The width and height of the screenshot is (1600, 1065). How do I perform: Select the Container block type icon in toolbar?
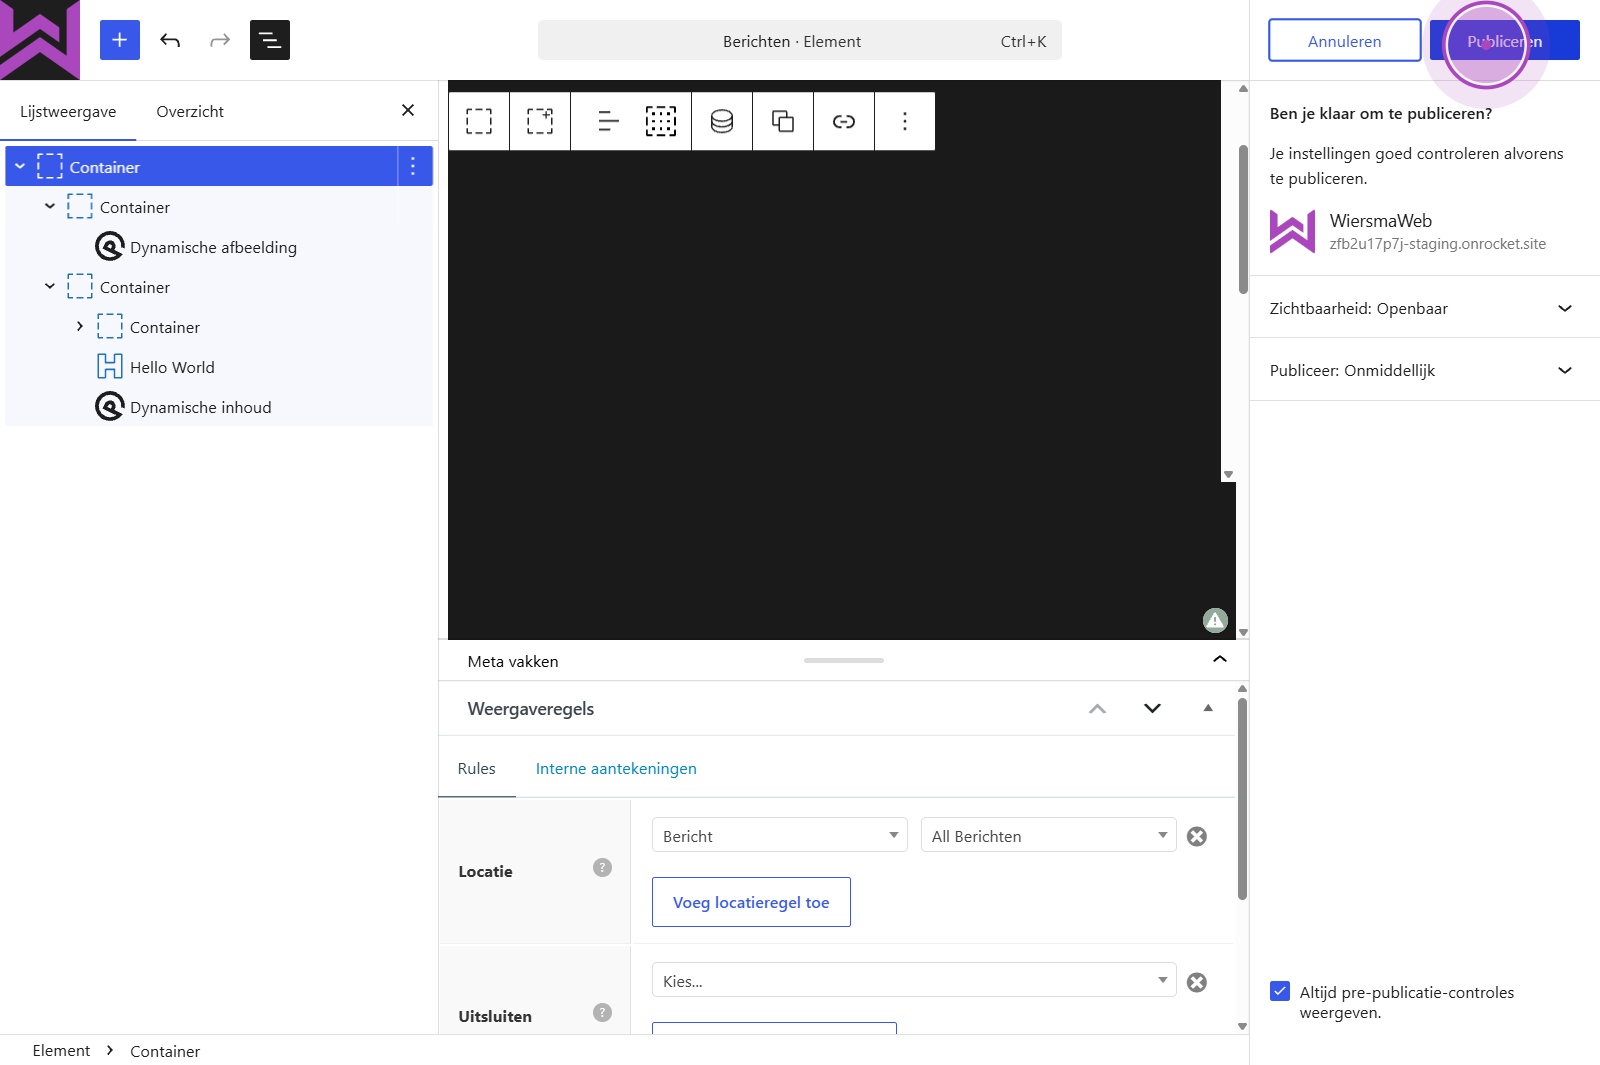tap(479, 121)
